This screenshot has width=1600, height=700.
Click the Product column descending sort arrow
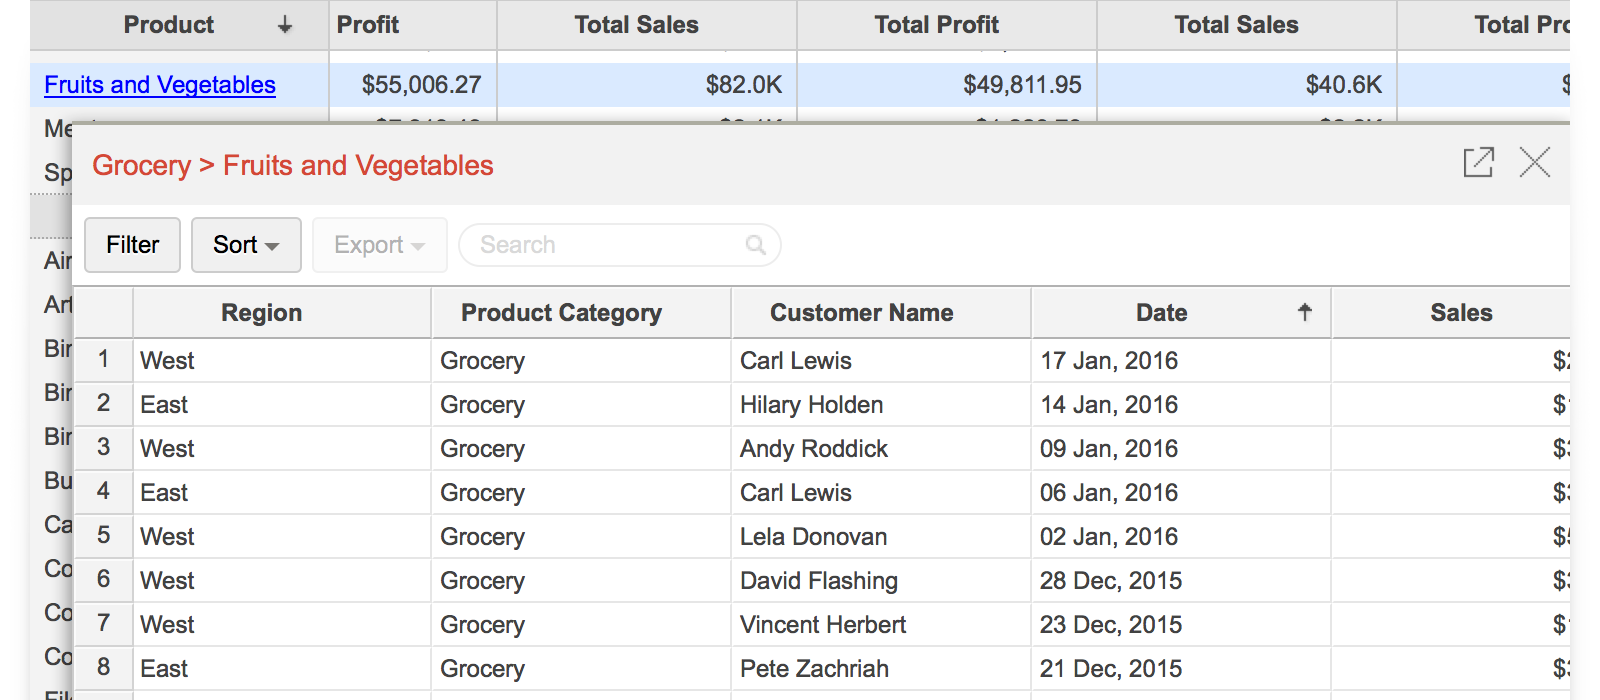[285, 25]
